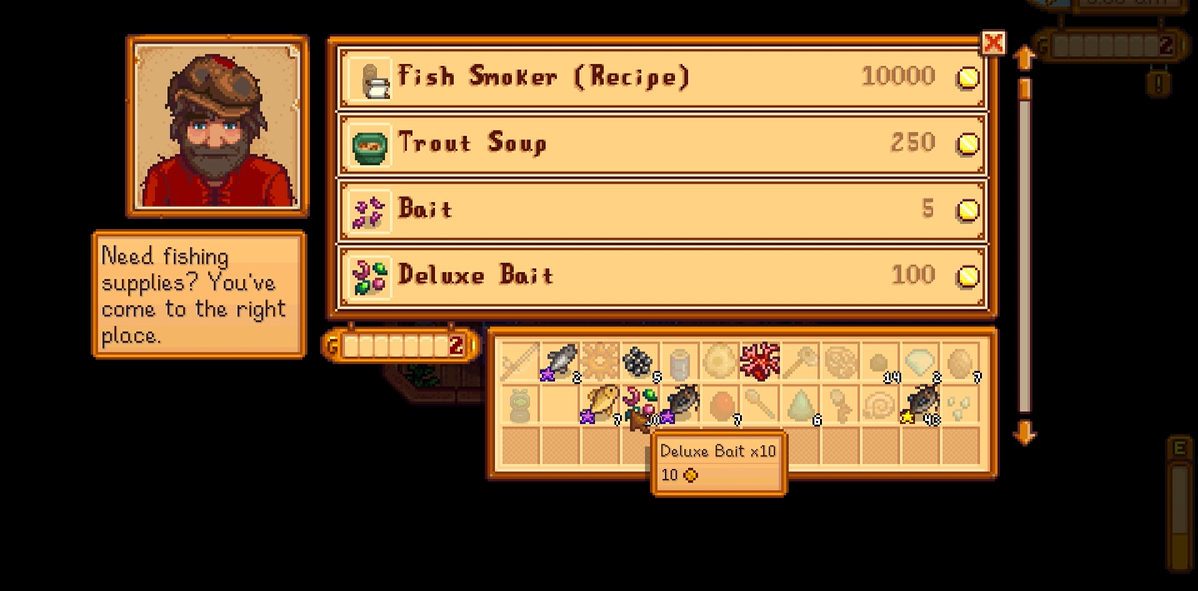The width and height of the screenshot is (1198, 591).
Task: Select the black roe stack of 5
Action: 639,363
